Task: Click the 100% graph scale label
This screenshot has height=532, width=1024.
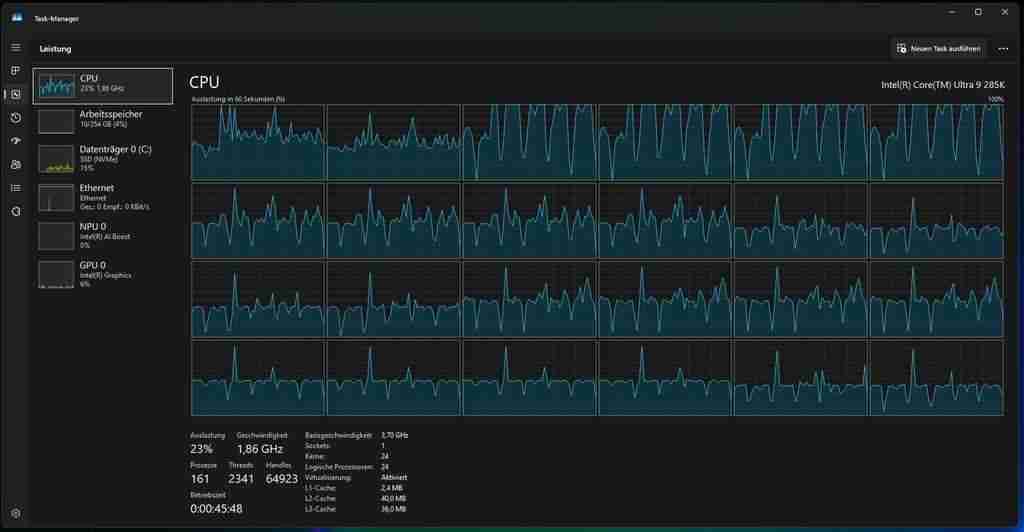Action: pyautogui.click(x=995, y=99)
